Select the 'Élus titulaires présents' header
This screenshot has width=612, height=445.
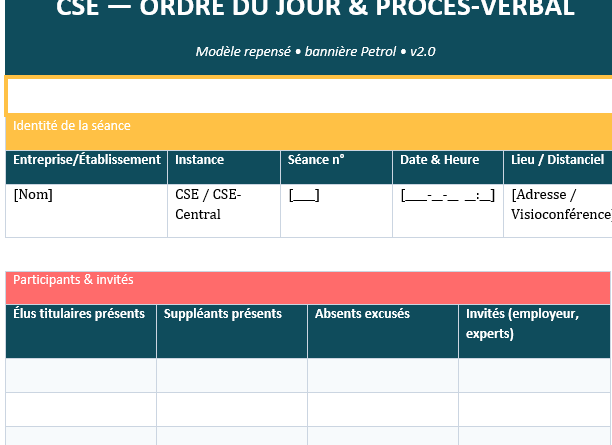click(81, 331)
